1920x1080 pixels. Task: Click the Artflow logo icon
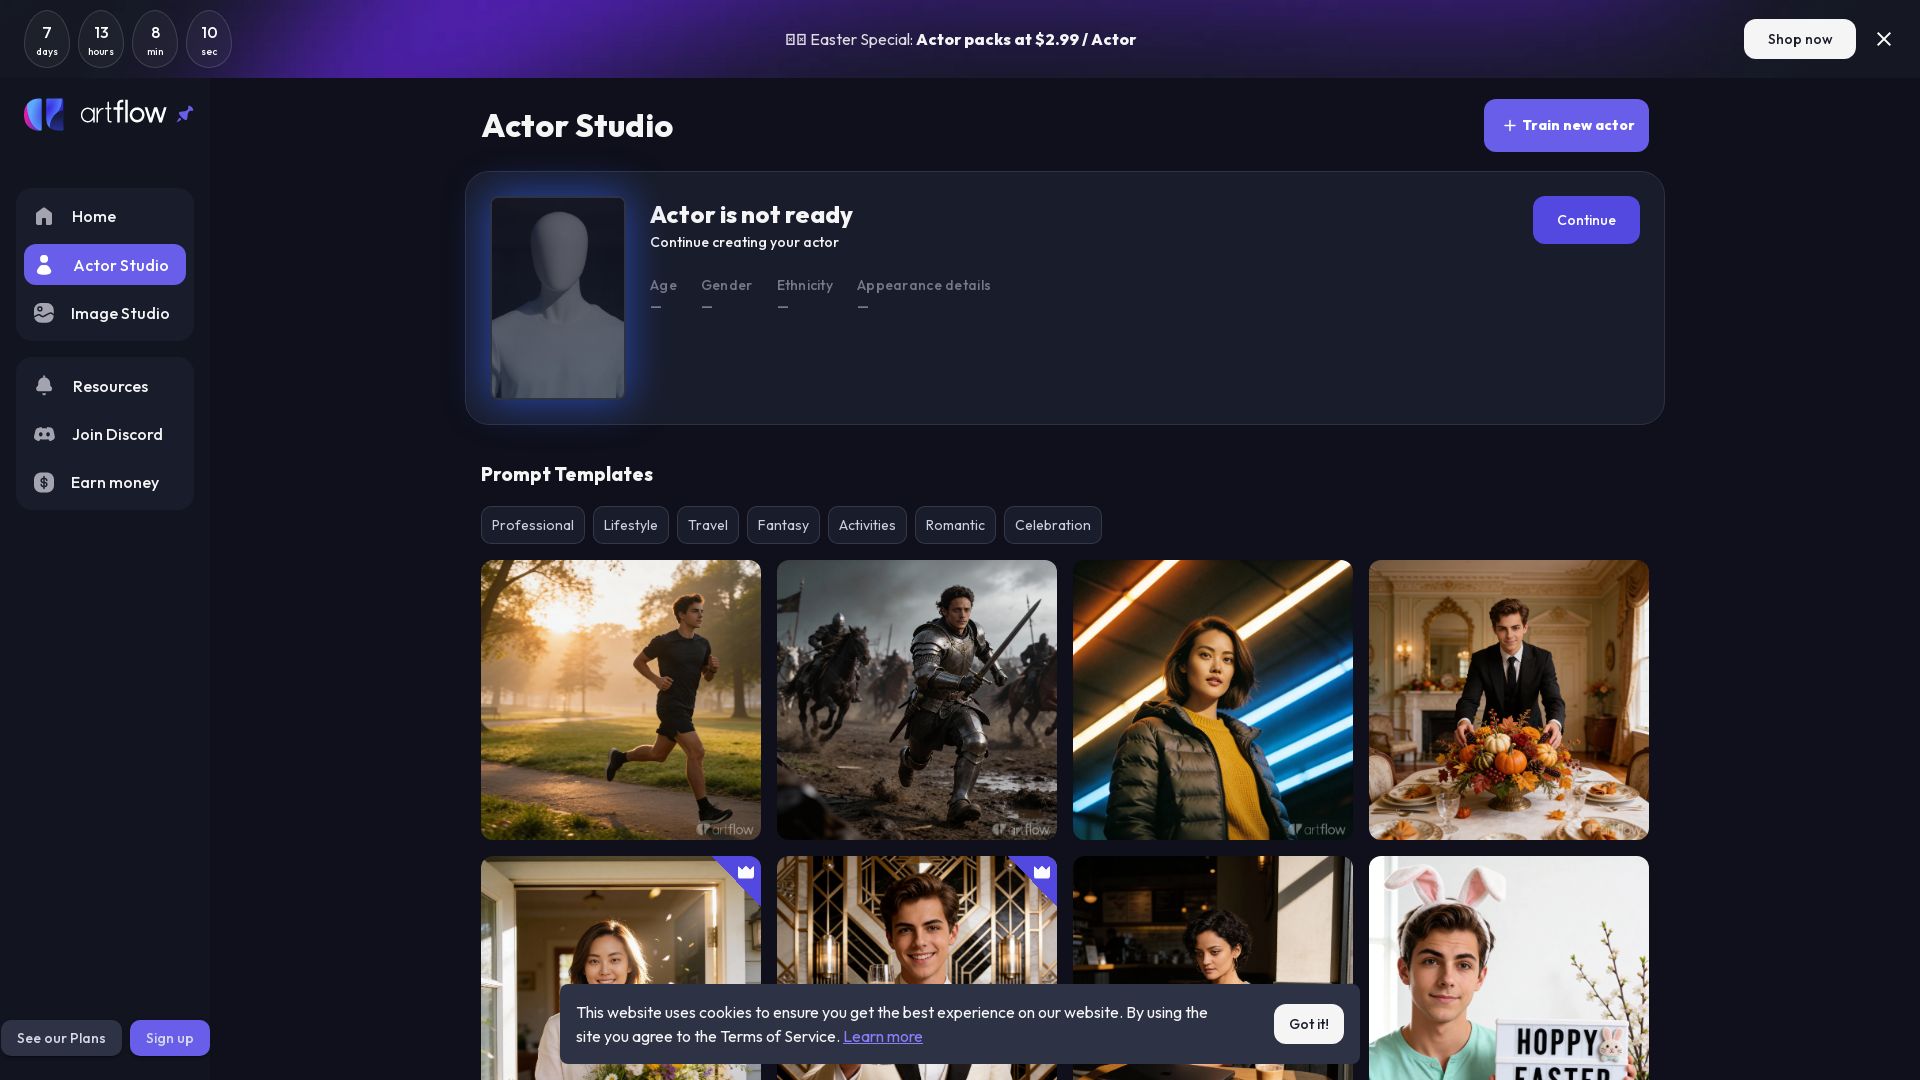(x=44, y=114)
